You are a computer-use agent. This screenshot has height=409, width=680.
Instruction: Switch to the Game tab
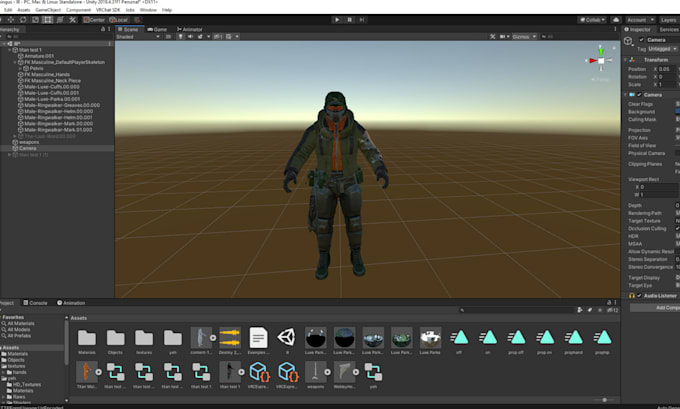click(157, 29)
